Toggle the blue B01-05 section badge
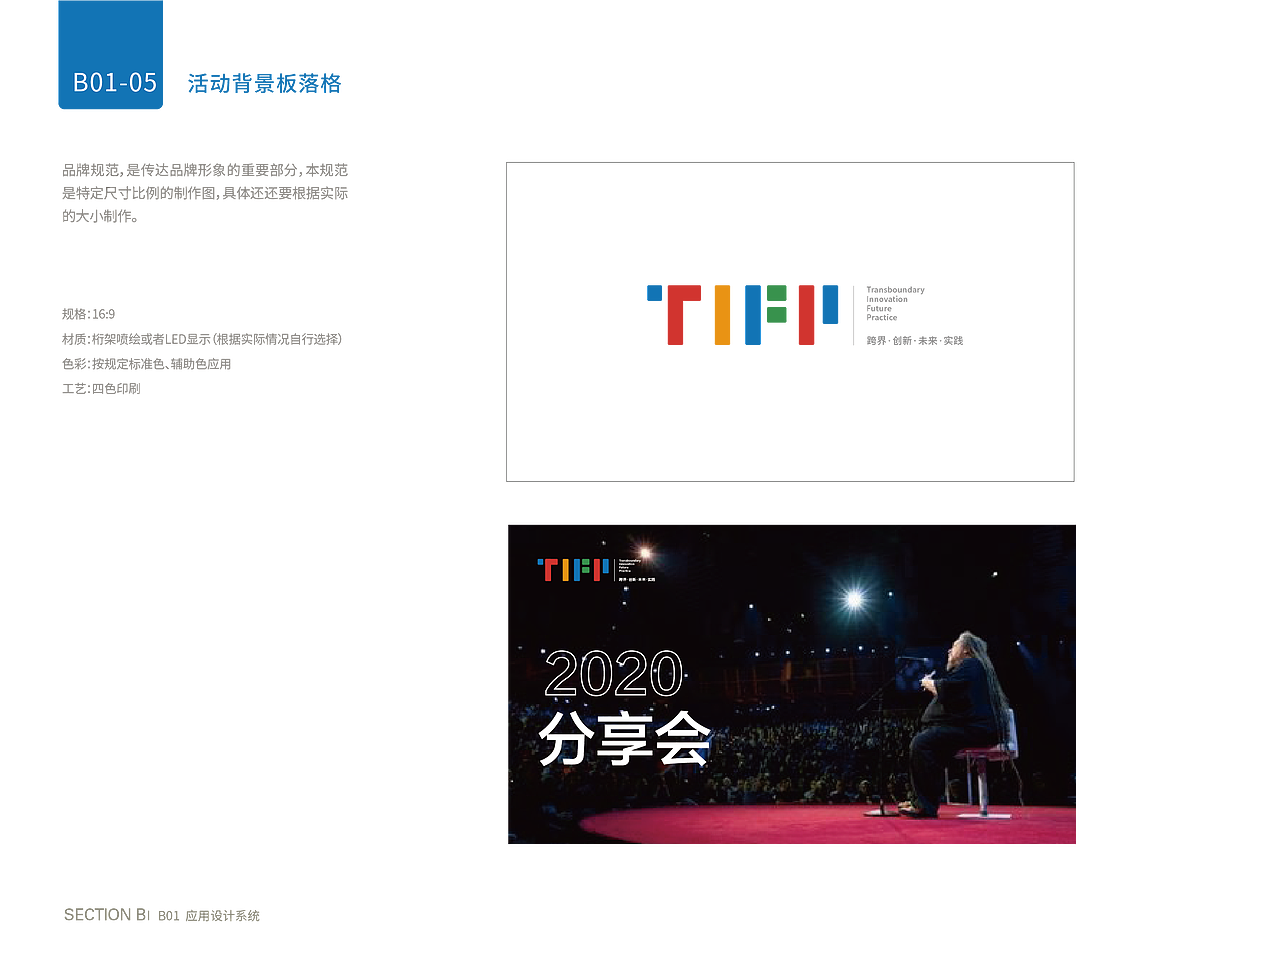Viewport: 1280px width, 960px height. point(110,55)
